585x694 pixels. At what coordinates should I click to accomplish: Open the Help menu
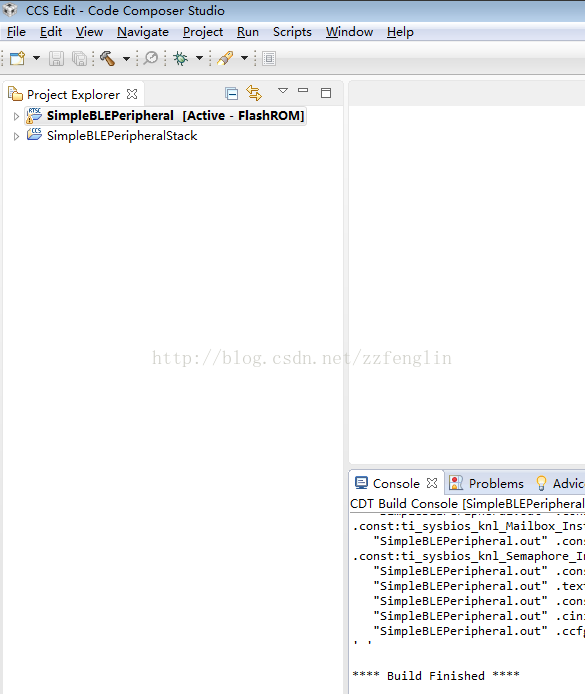400,32
